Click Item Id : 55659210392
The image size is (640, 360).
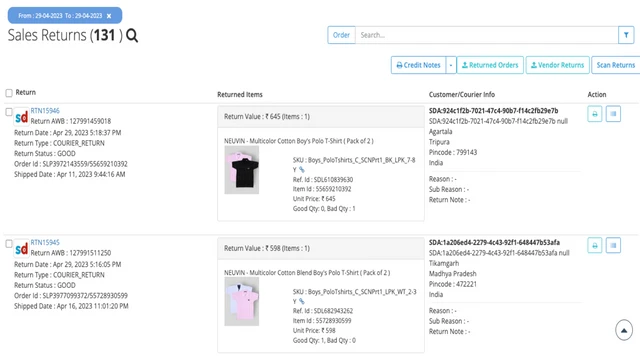coord(322,189)
